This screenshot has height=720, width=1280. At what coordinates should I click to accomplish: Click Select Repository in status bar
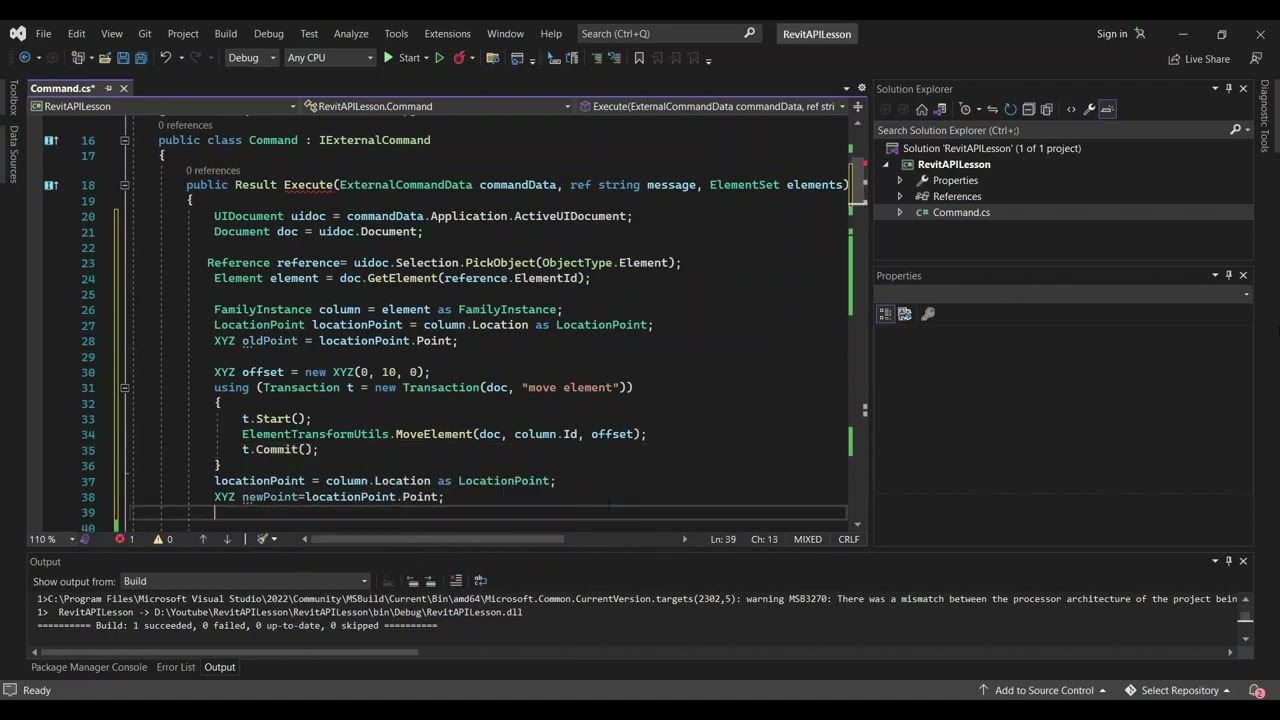click(x=1177, y=690)
